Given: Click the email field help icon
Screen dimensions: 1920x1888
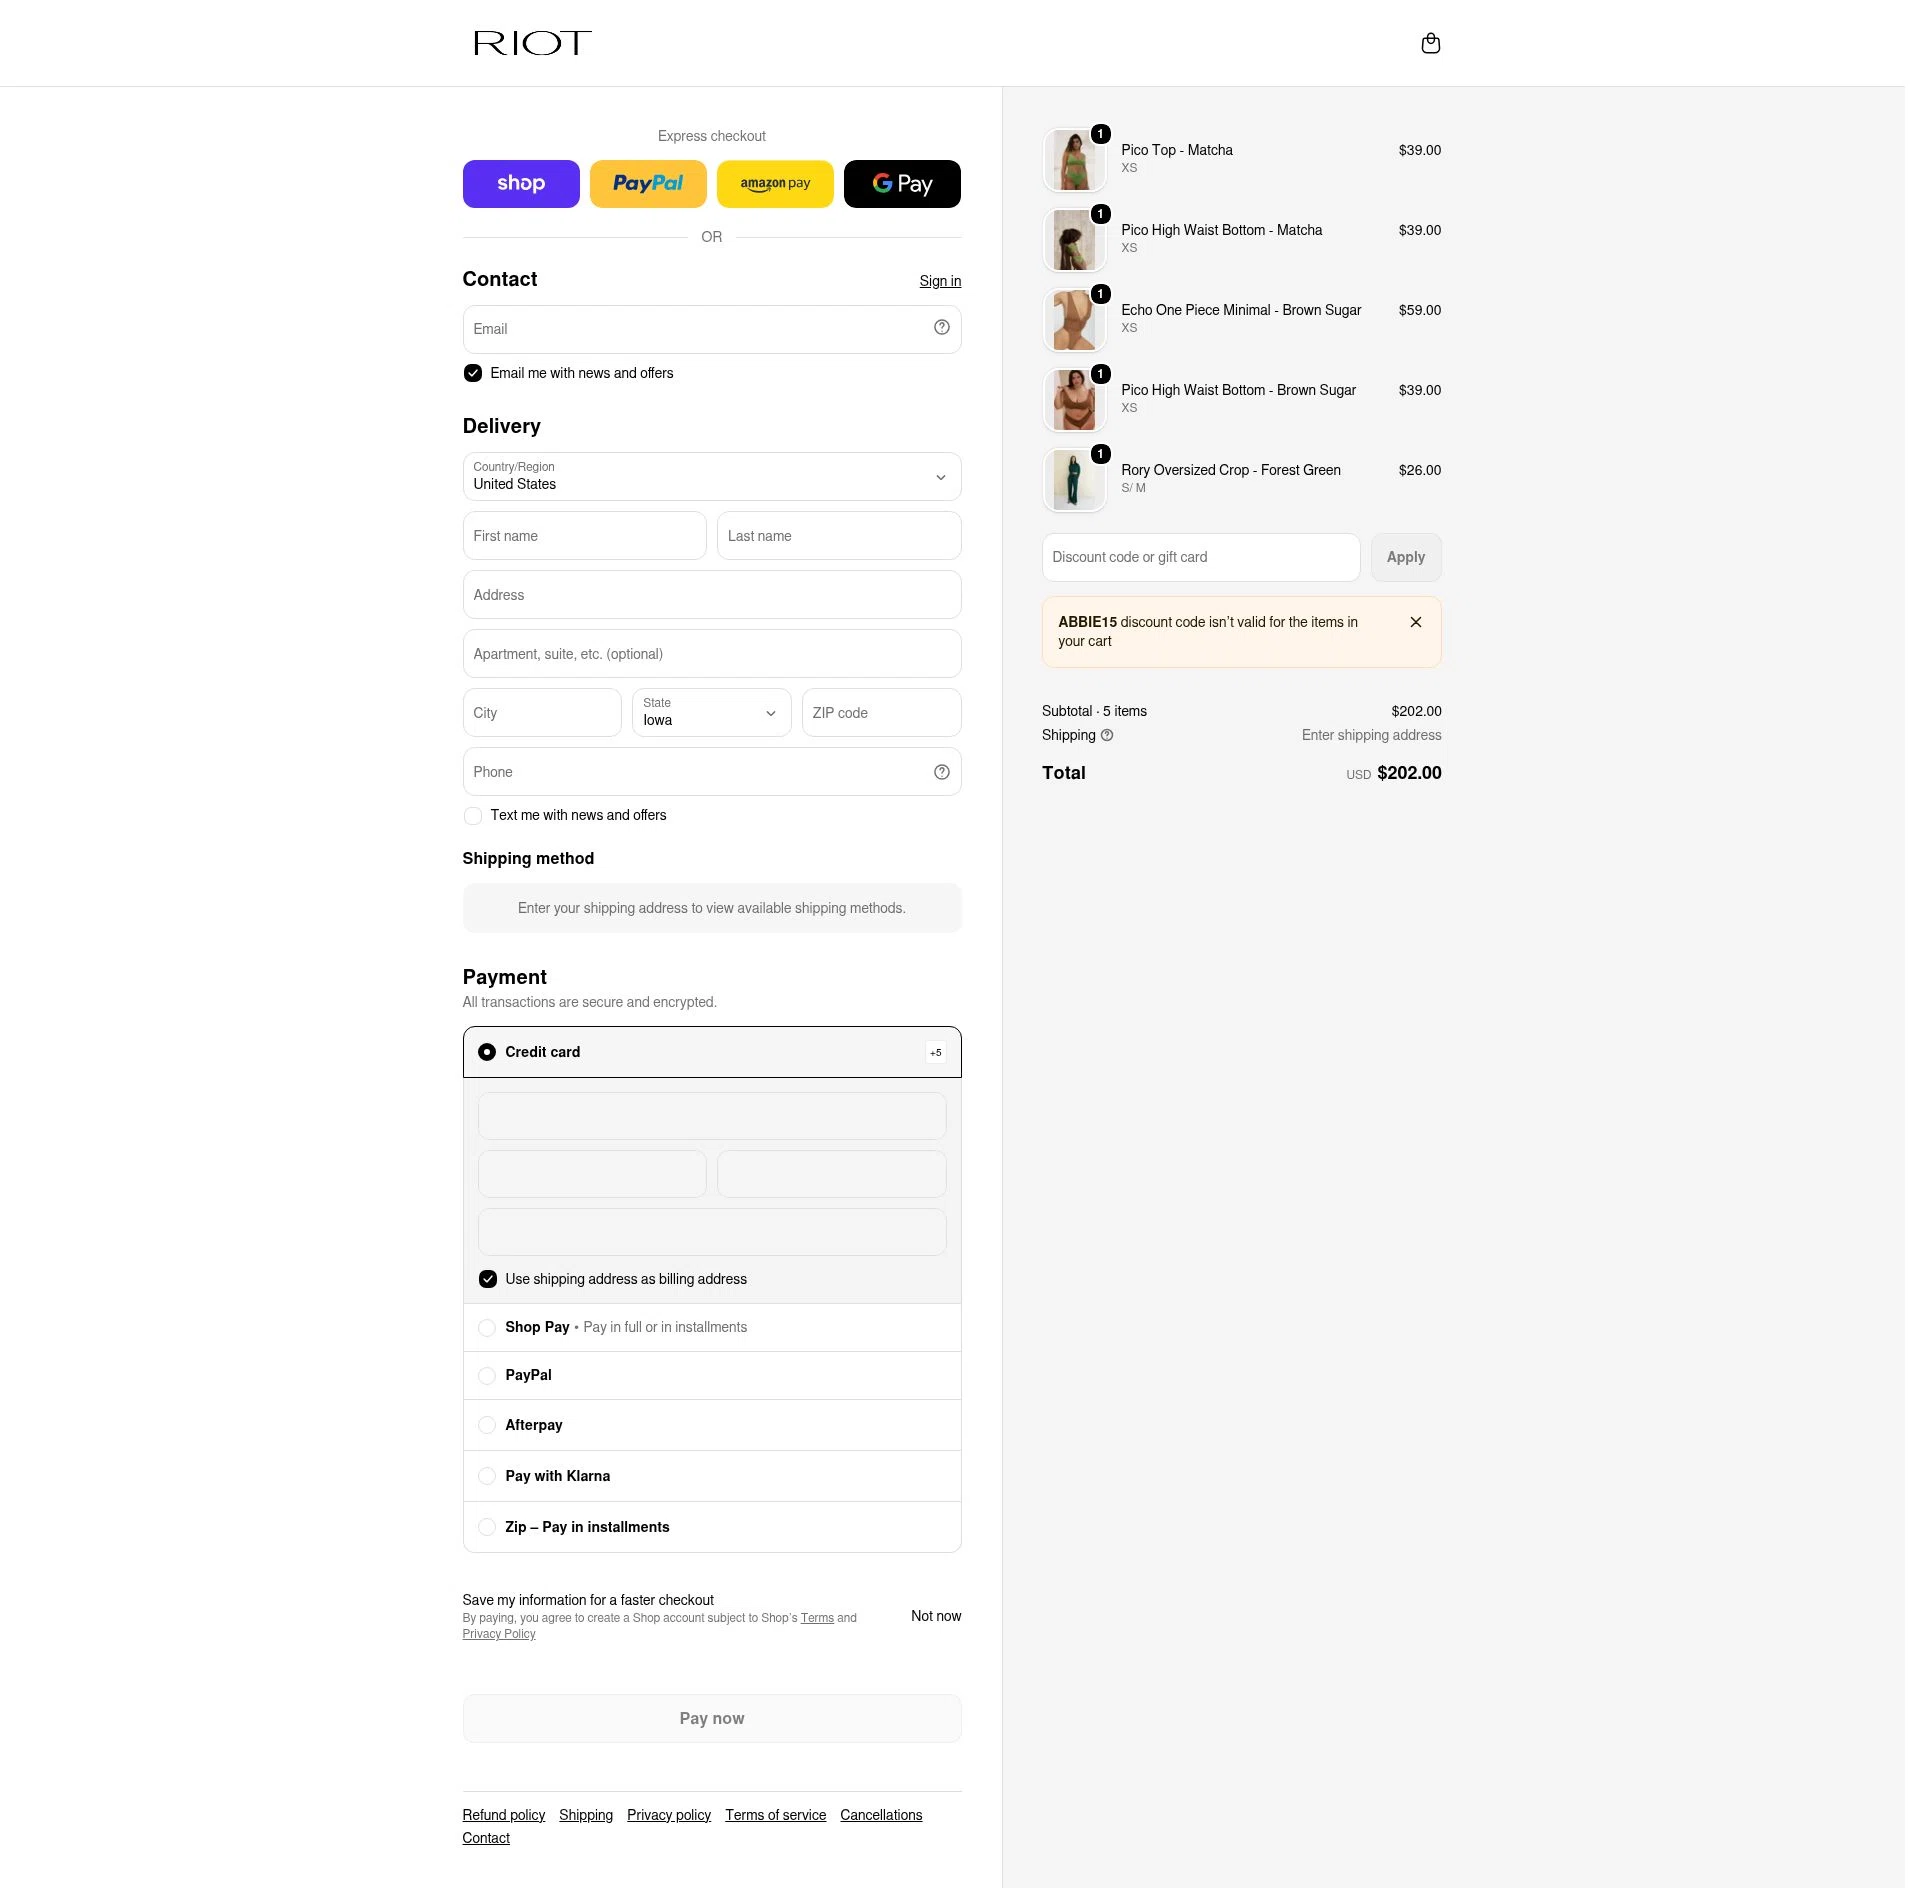Looking at the screenshot, I should click(941, 327).
